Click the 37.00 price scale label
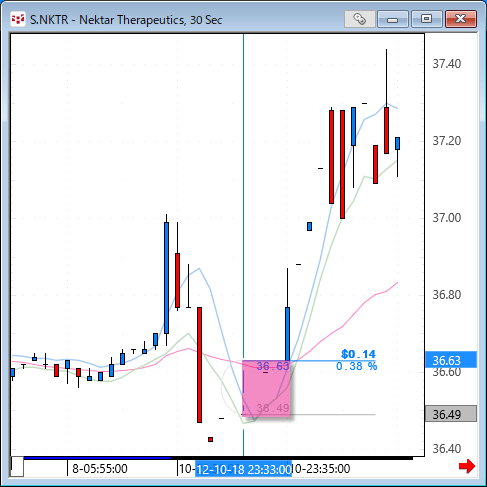The width and height of the screenshot is (487, 487). tap(446, 218)
